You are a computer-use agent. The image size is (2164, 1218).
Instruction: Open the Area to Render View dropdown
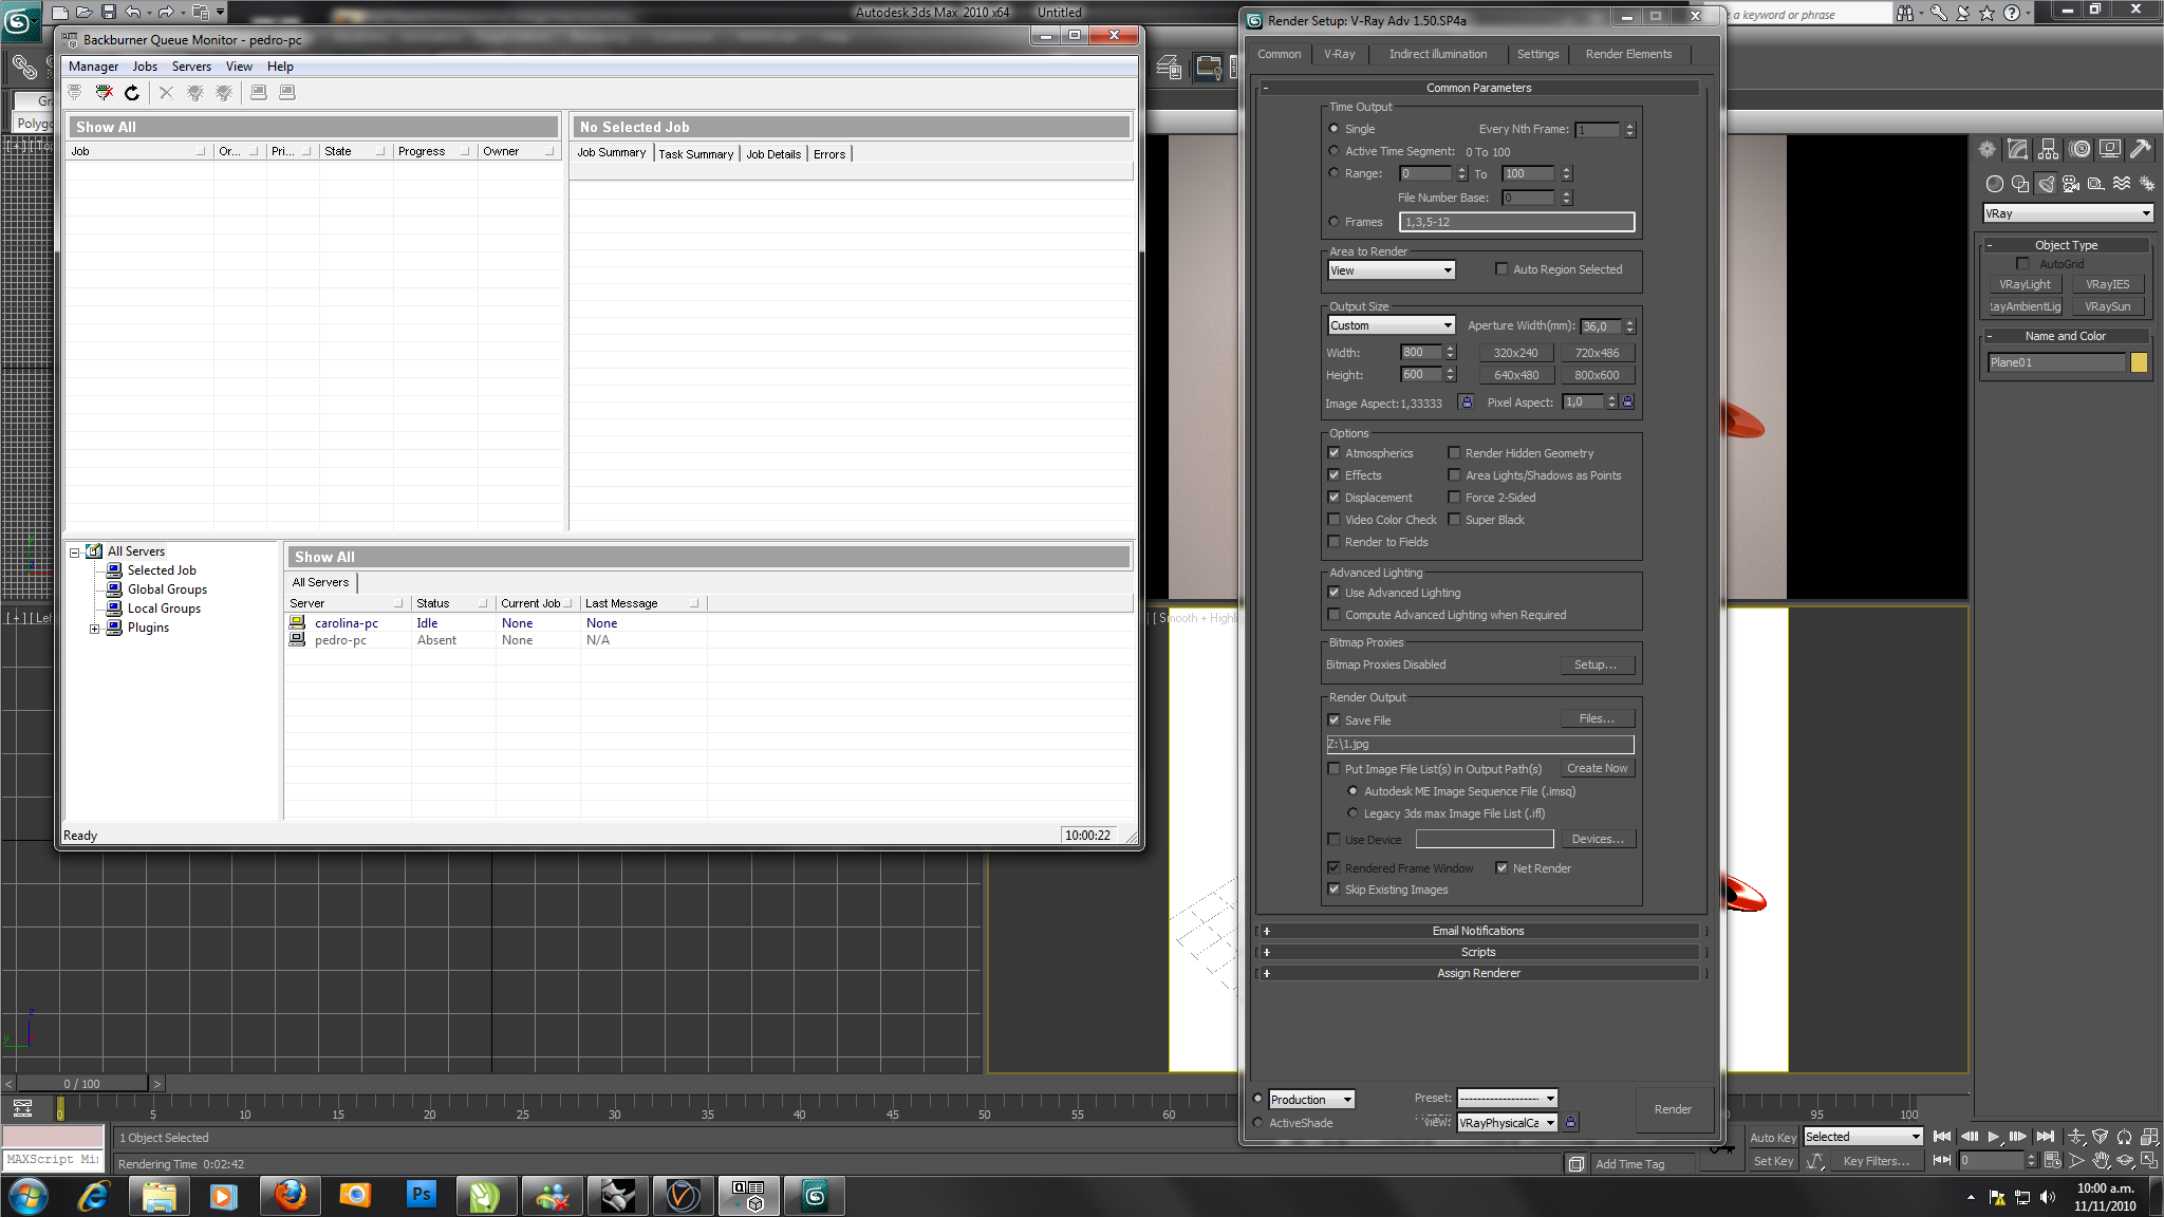[1390, 270]
